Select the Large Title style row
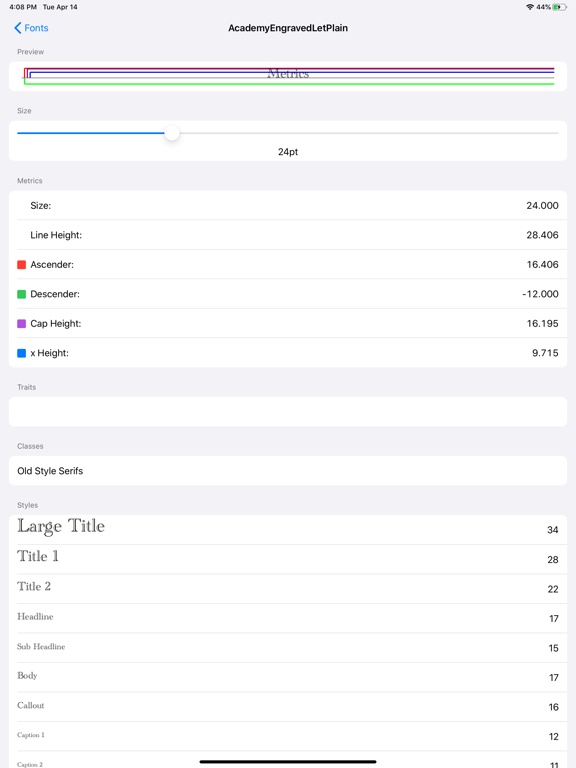 (x=288, y=529)
